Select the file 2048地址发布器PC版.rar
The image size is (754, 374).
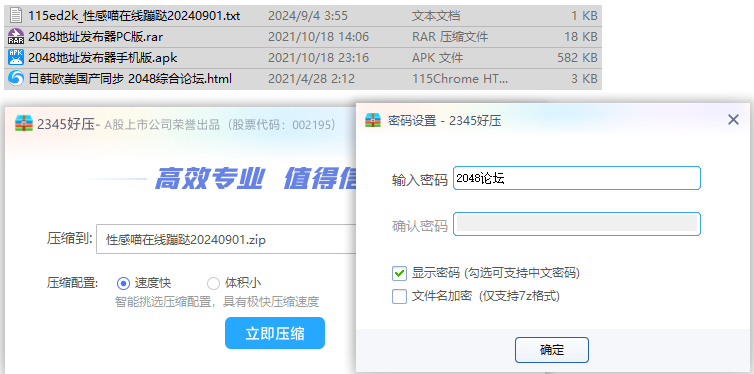(303, 37)
